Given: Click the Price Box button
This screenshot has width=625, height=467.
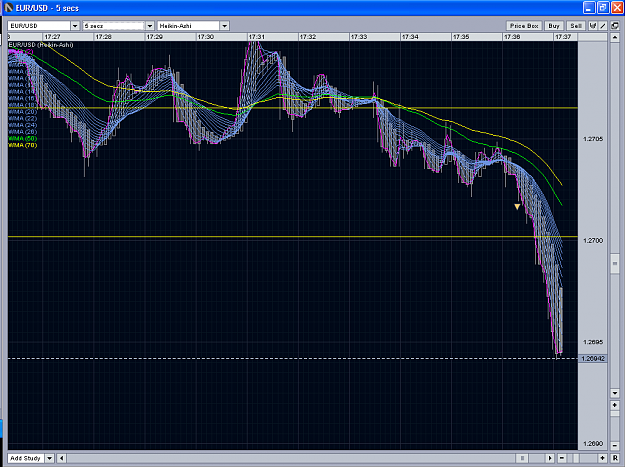Looking at the screenshot, I should pos(524,26).
